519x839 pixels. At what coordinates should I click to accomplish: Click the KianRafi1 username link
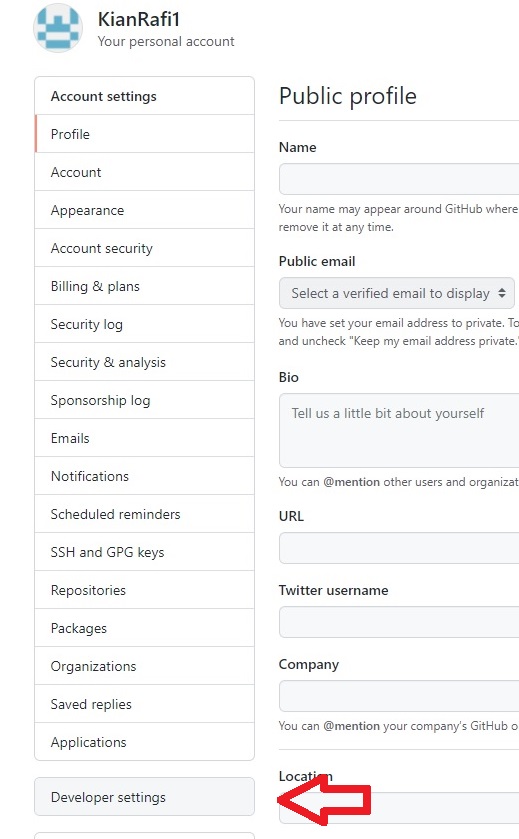pos(139,19)
